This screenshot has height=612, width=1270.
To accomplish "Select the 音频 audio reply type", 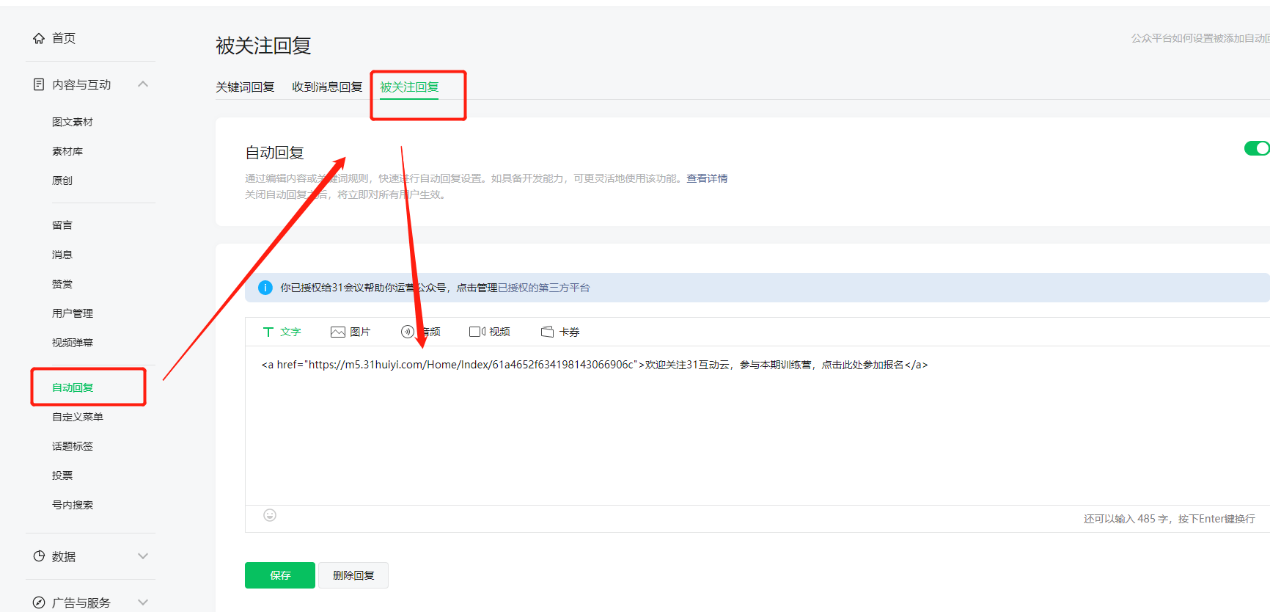I will (x=420, y=331).
